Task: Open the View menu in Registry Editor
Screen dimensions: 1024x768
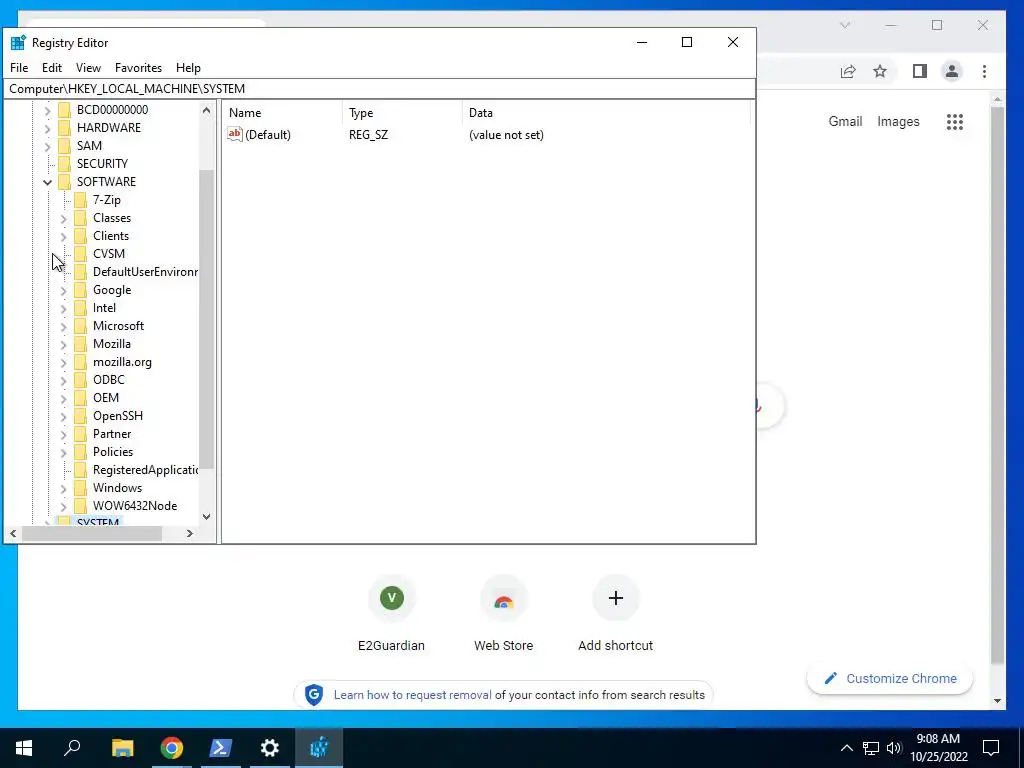Action: pos(88,68)
